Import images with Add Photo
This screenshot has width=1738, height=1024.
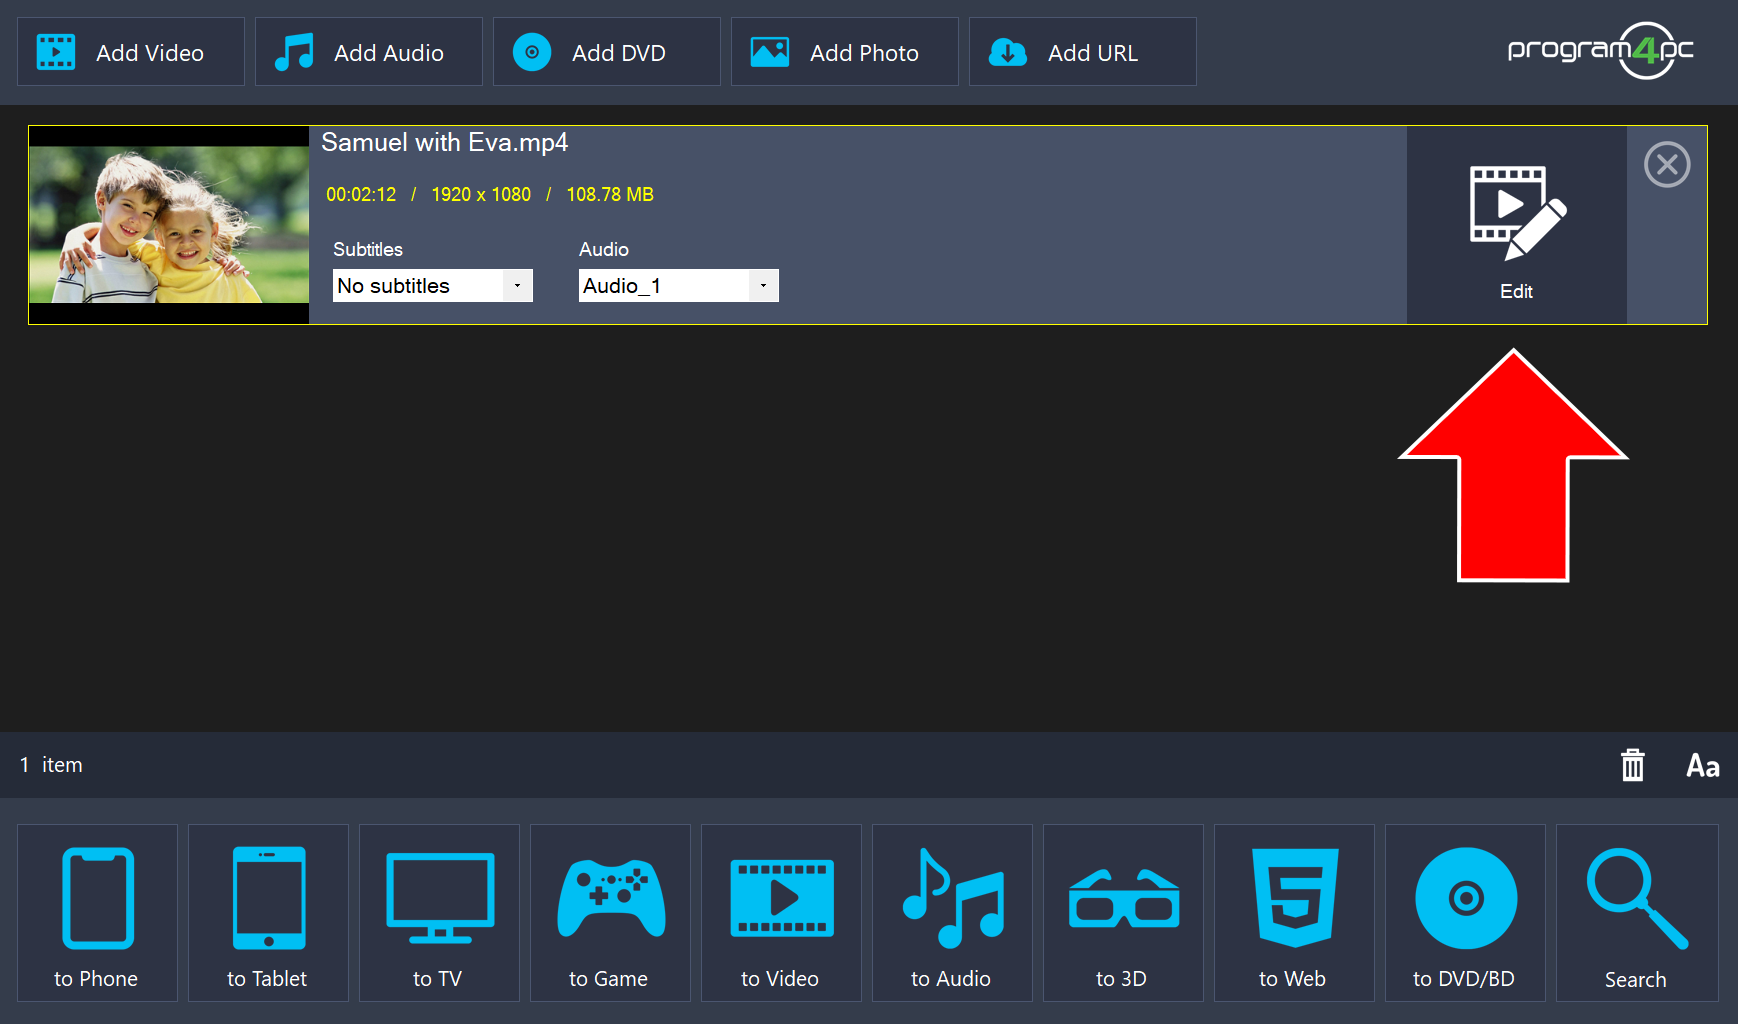(x=845, y=52)
